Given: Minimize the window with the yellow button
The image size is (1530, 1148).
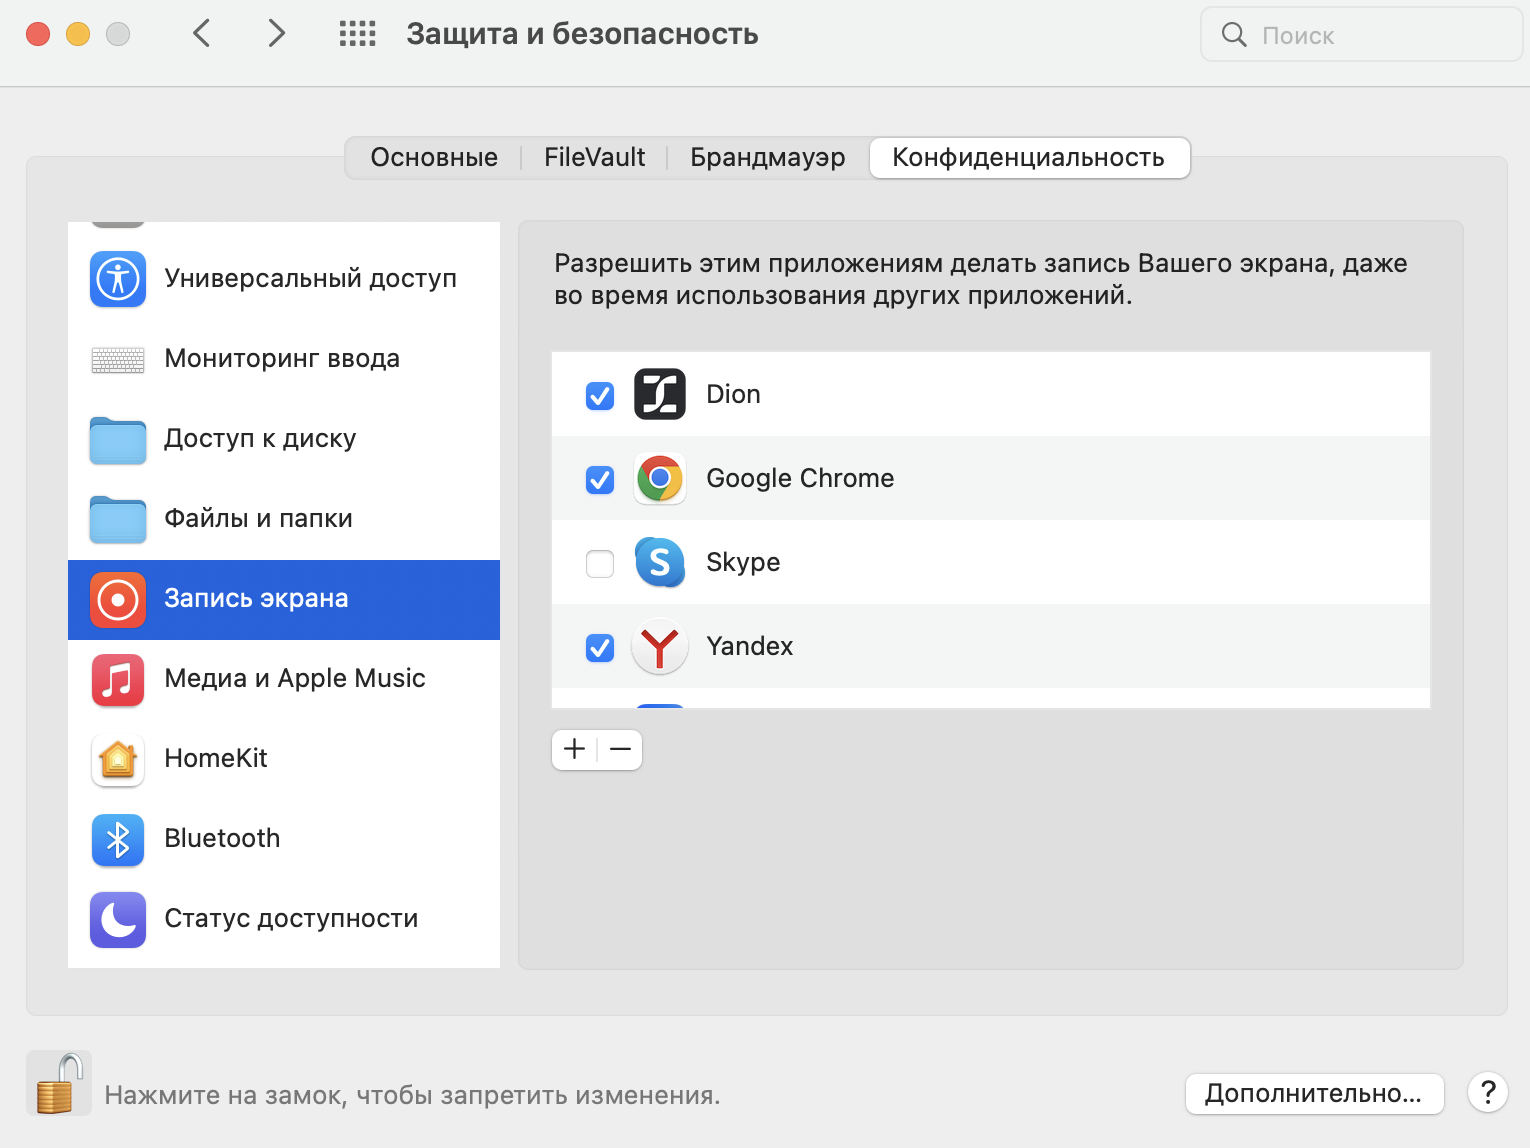Looking at the screenshot, I should (78, 34).
